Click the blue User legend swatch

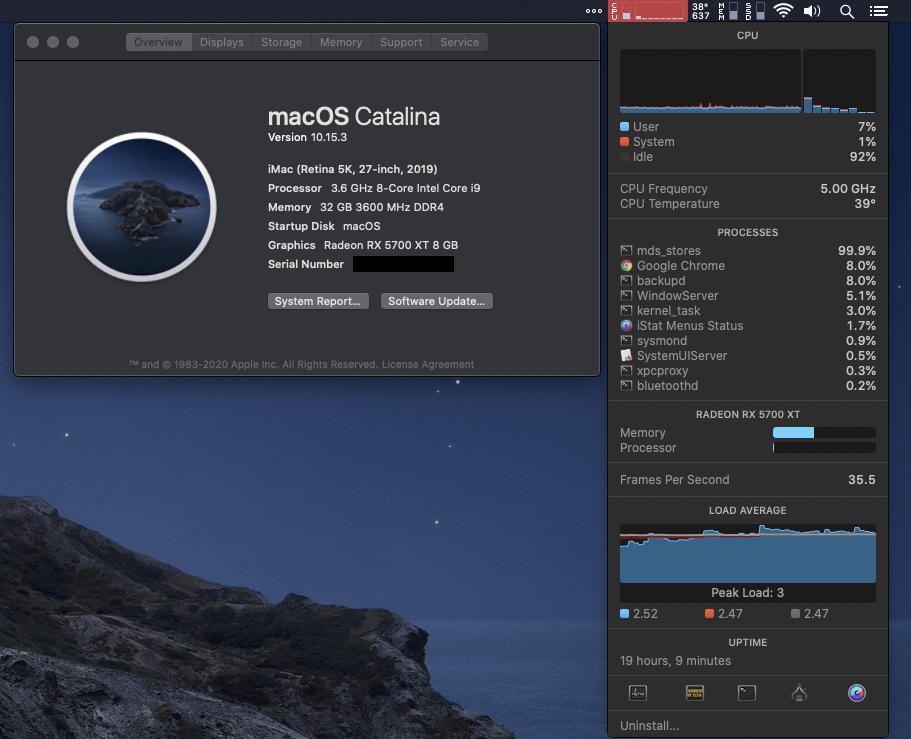pos(625,126)
